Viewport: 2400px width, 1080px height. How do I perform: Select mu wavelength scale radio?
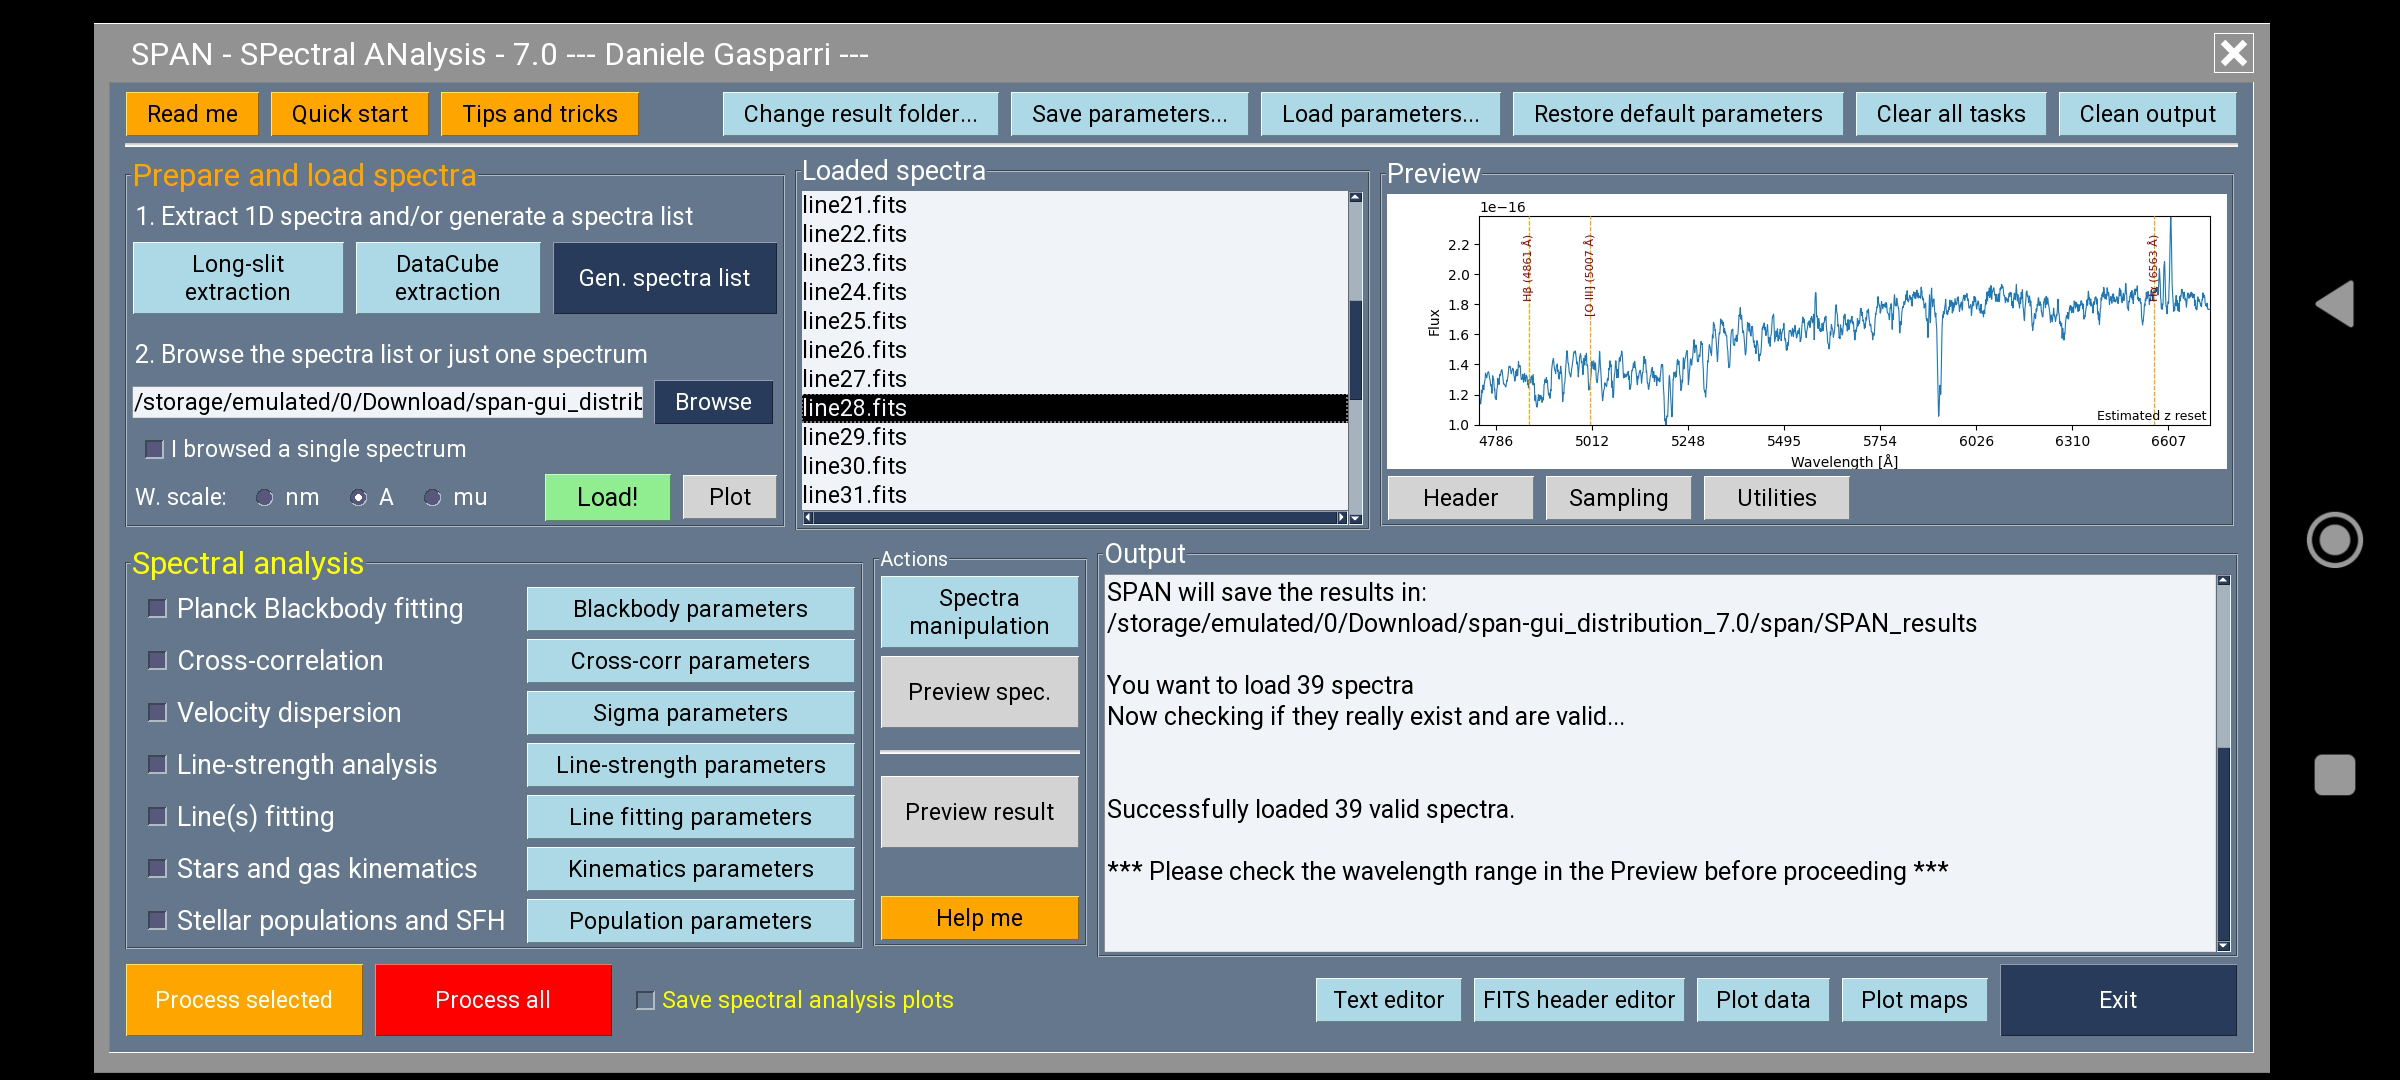[432, 497]
